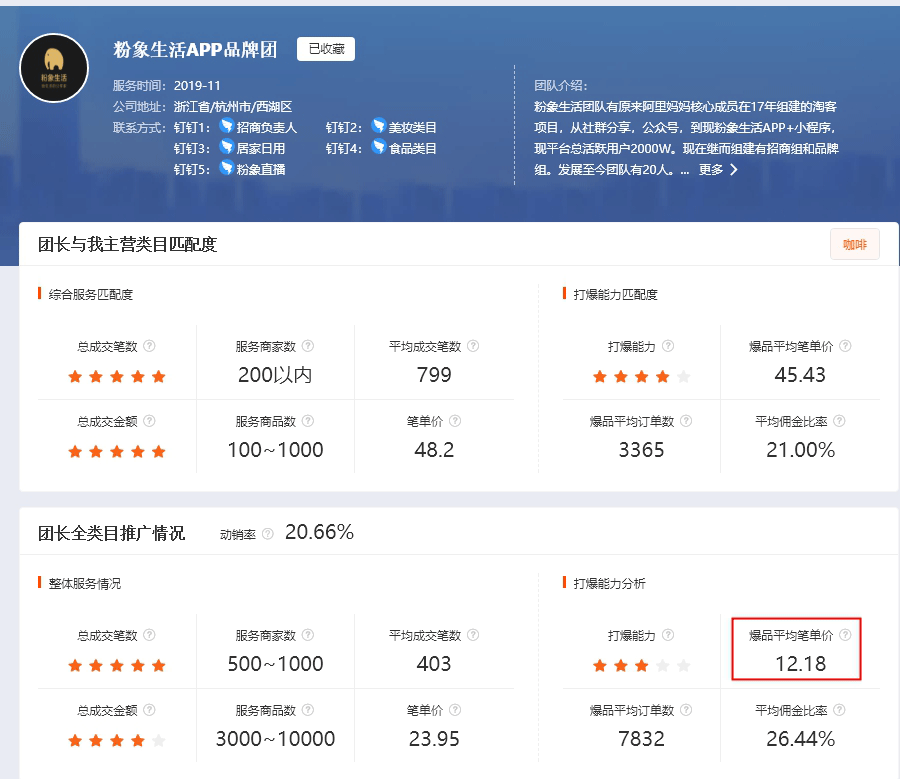Click help icon beside 笔单价 in 综合服务匹配度
900x779 pixels.
pos(455,422)
